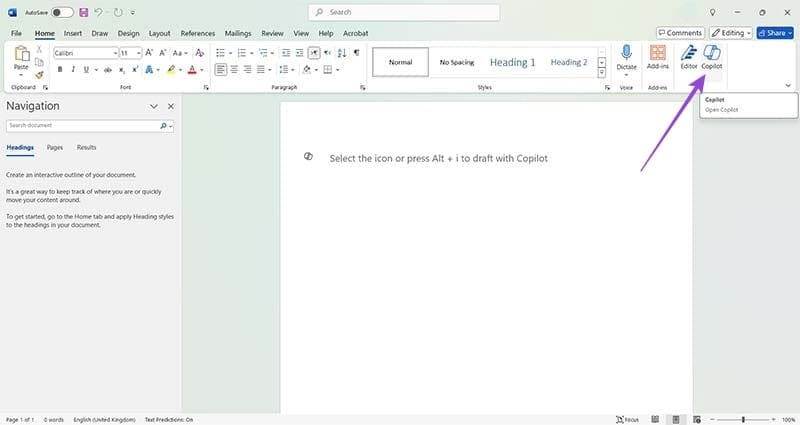
Task: Switch to Print Layout view
Action: click(676, 419)
